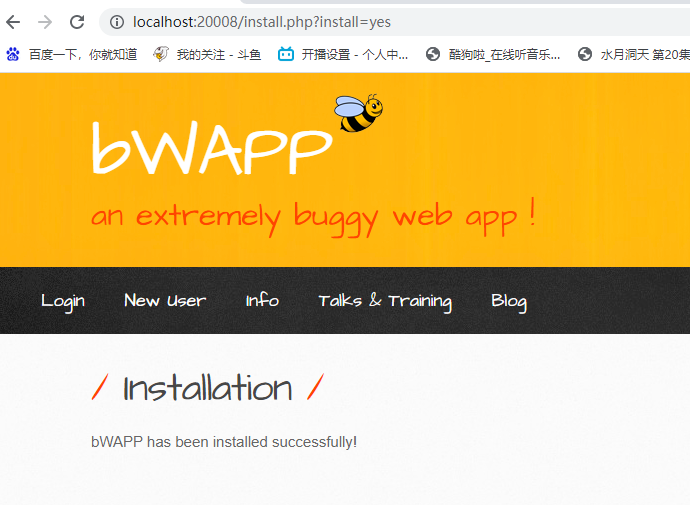Open bookmark 百度一下，你就知道
The height and width of the screenshot is (505, 690).
pos(83,55)
